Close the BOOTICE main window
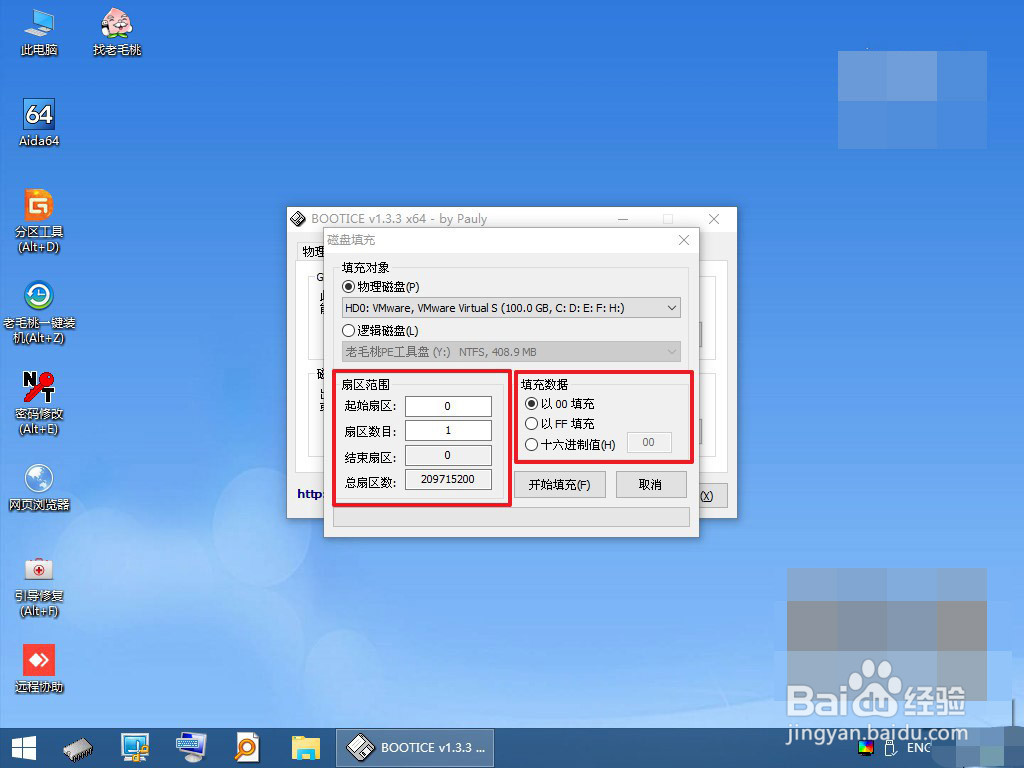This screenshot has height=768, width=1024. pyautogui.click(x=714, y=219)
